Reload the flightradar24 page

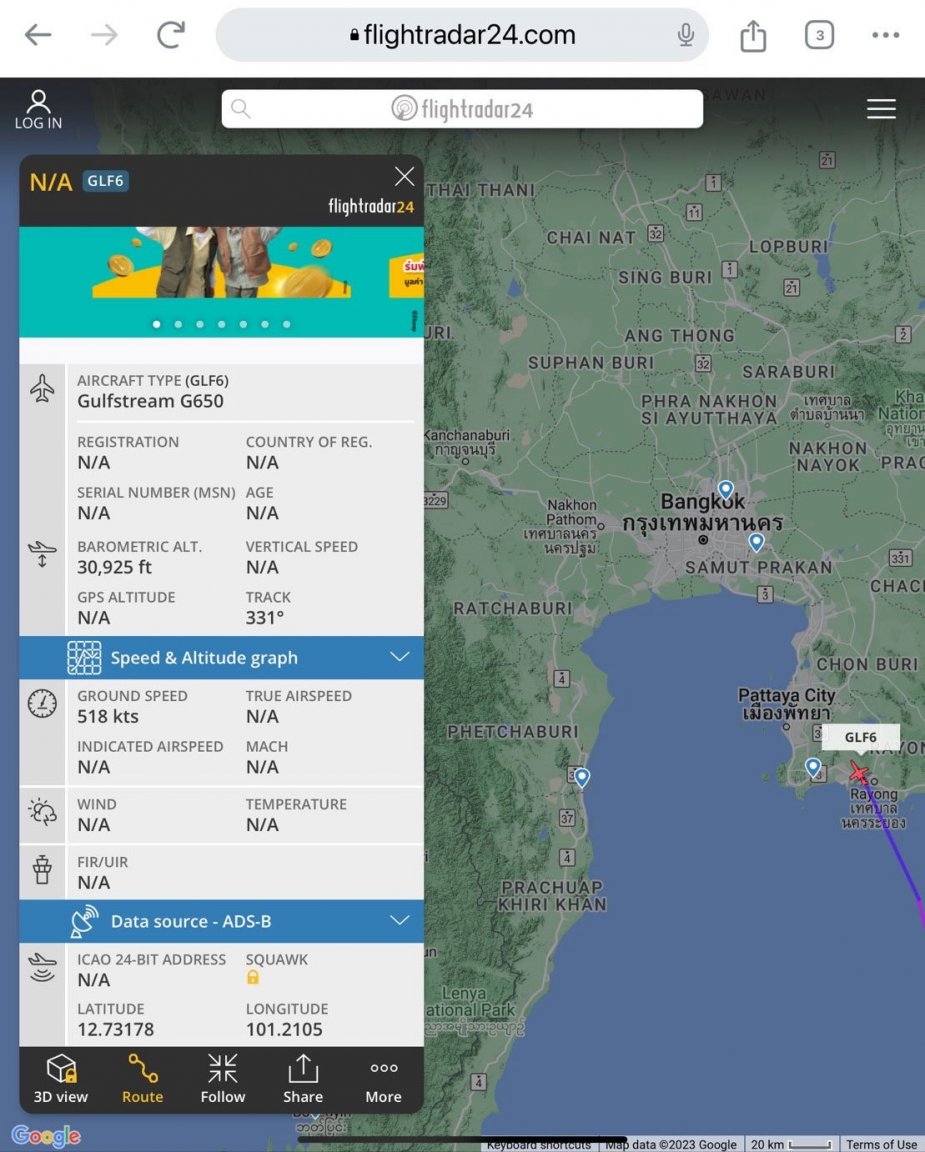click(x=170, y=35)
